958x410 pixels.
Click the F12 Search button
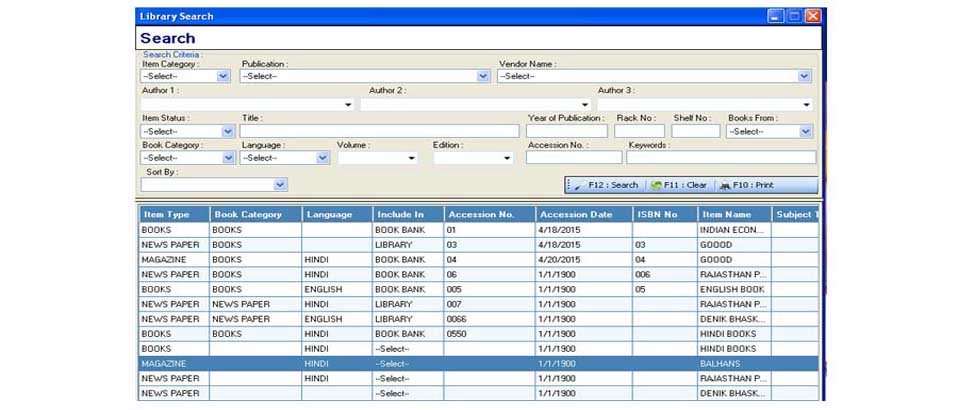tap(608, 185)
